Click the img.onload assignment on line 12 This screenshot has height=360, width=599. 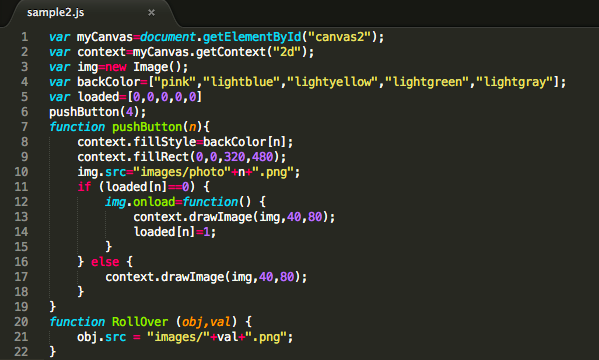(x=186, y=202)
